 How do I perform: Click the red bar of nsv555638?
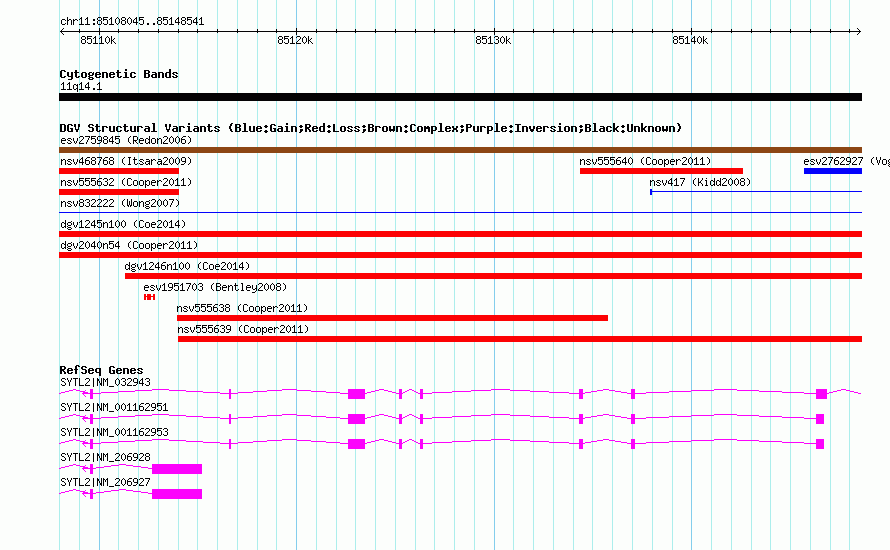(x=392, y=318)
